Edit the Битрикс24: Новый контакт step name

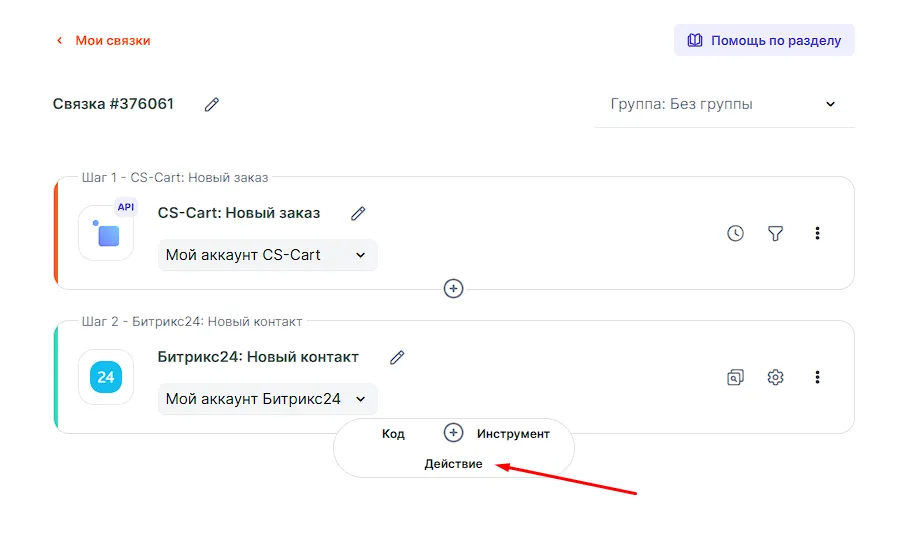pos(397,357)
